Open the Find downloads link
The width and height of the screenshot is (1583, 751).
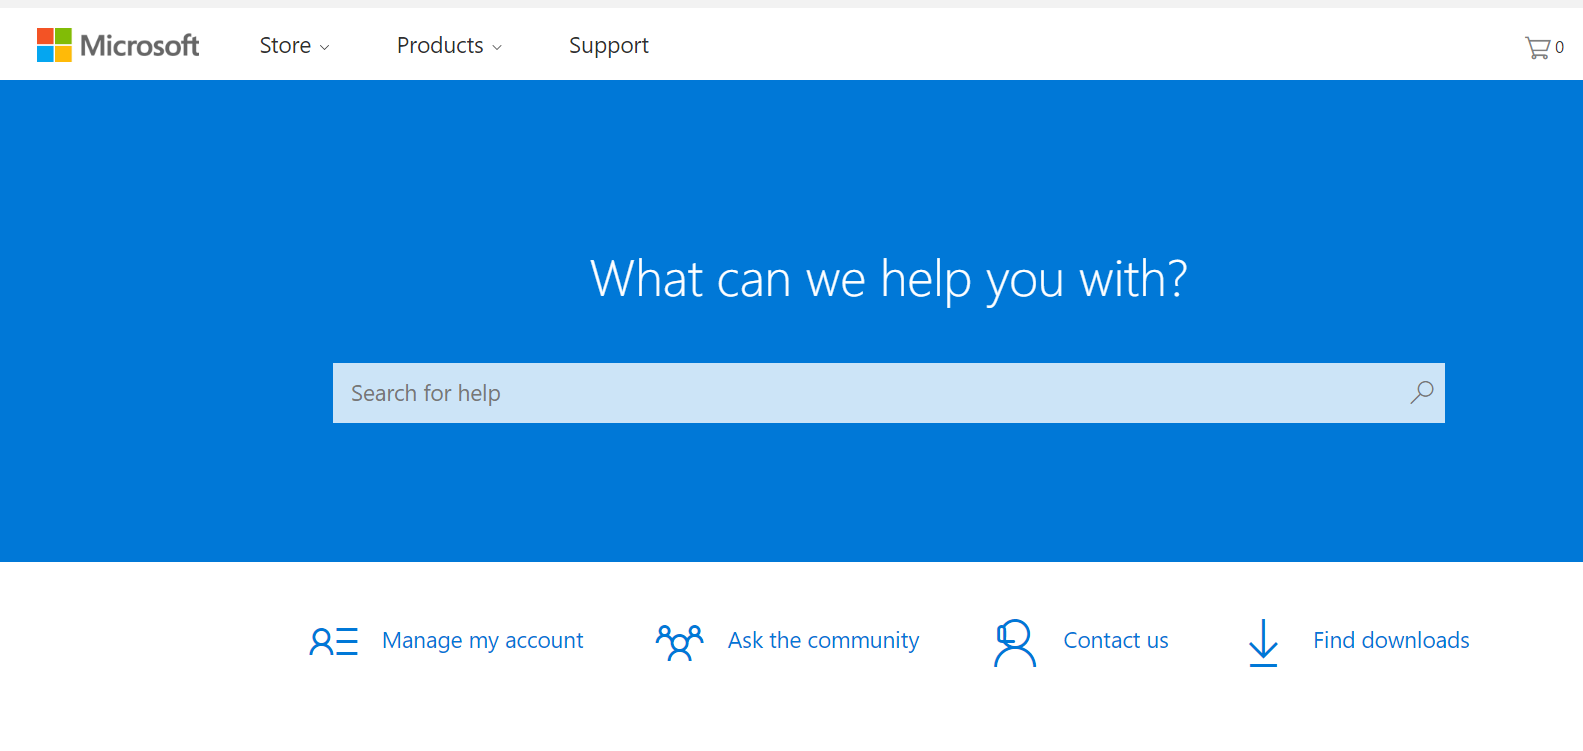point(1390,640)
